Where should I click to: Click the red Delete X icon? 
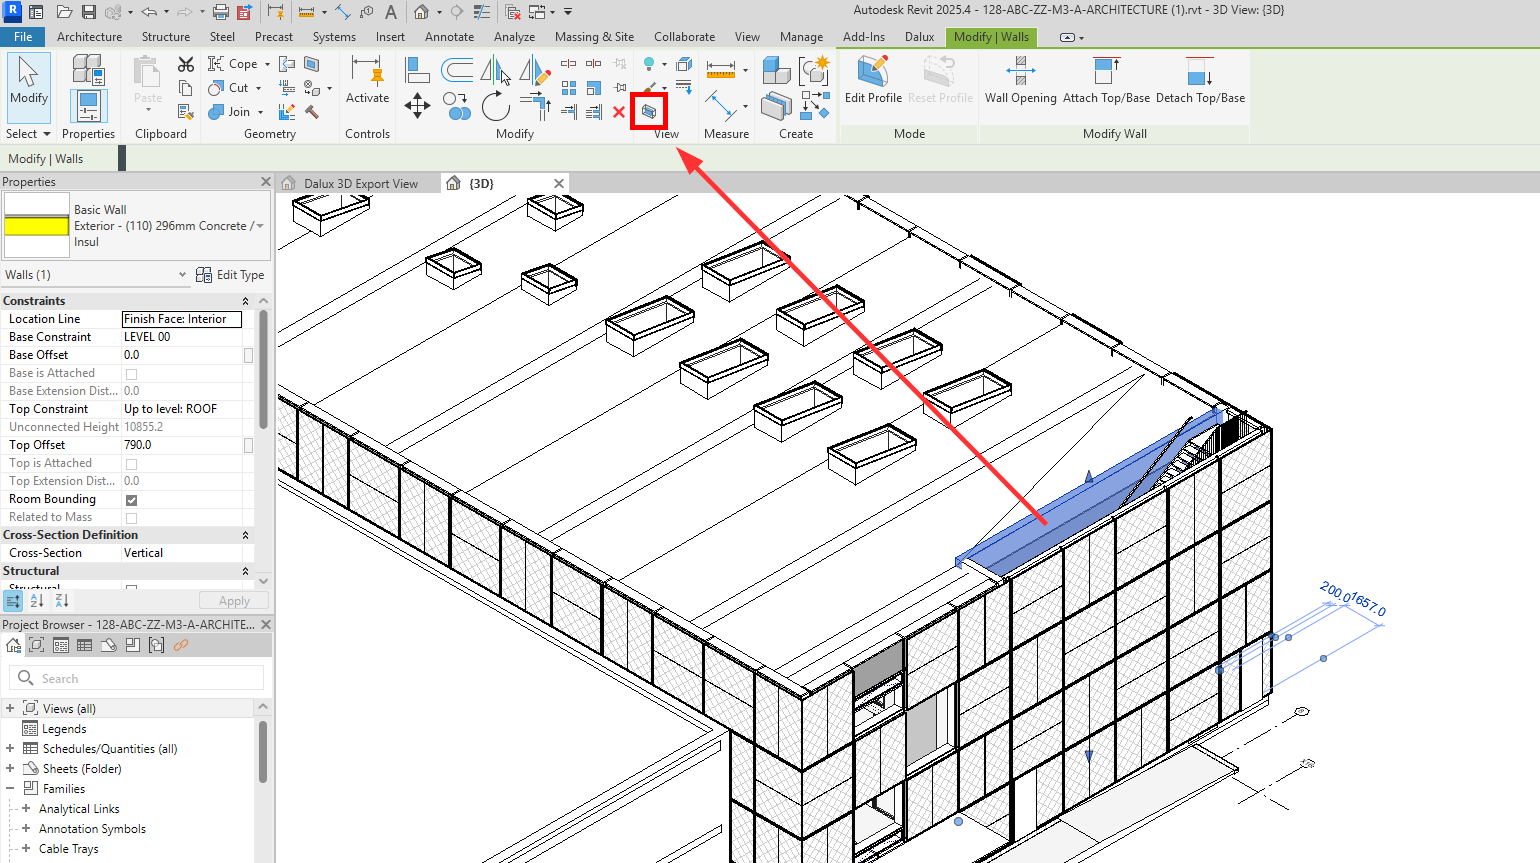point(619,112)
